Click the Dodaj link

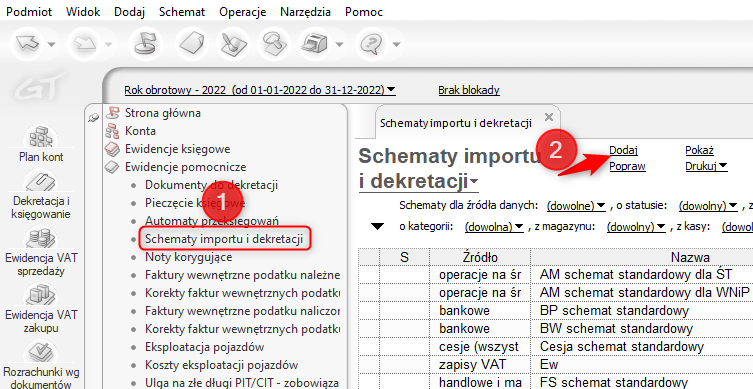click(623, 150)
